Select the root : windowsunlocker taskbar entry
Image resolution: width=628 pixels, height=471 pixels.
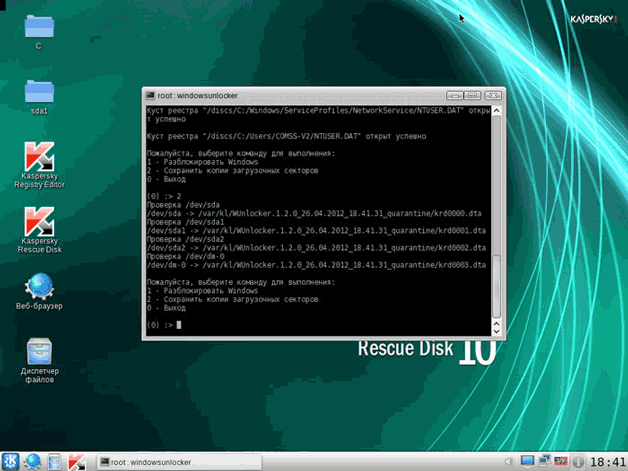pyautogui.click(x=179, y=462)
